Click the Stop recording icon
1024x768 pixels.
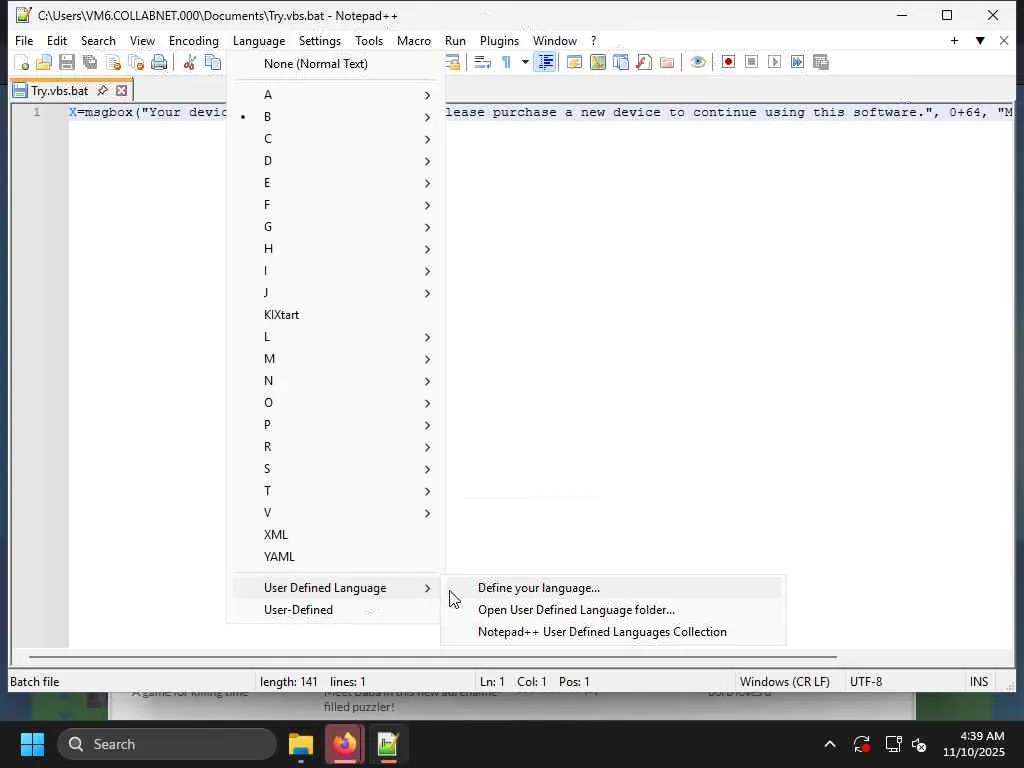pyautogui.click(x=751, y=62)
